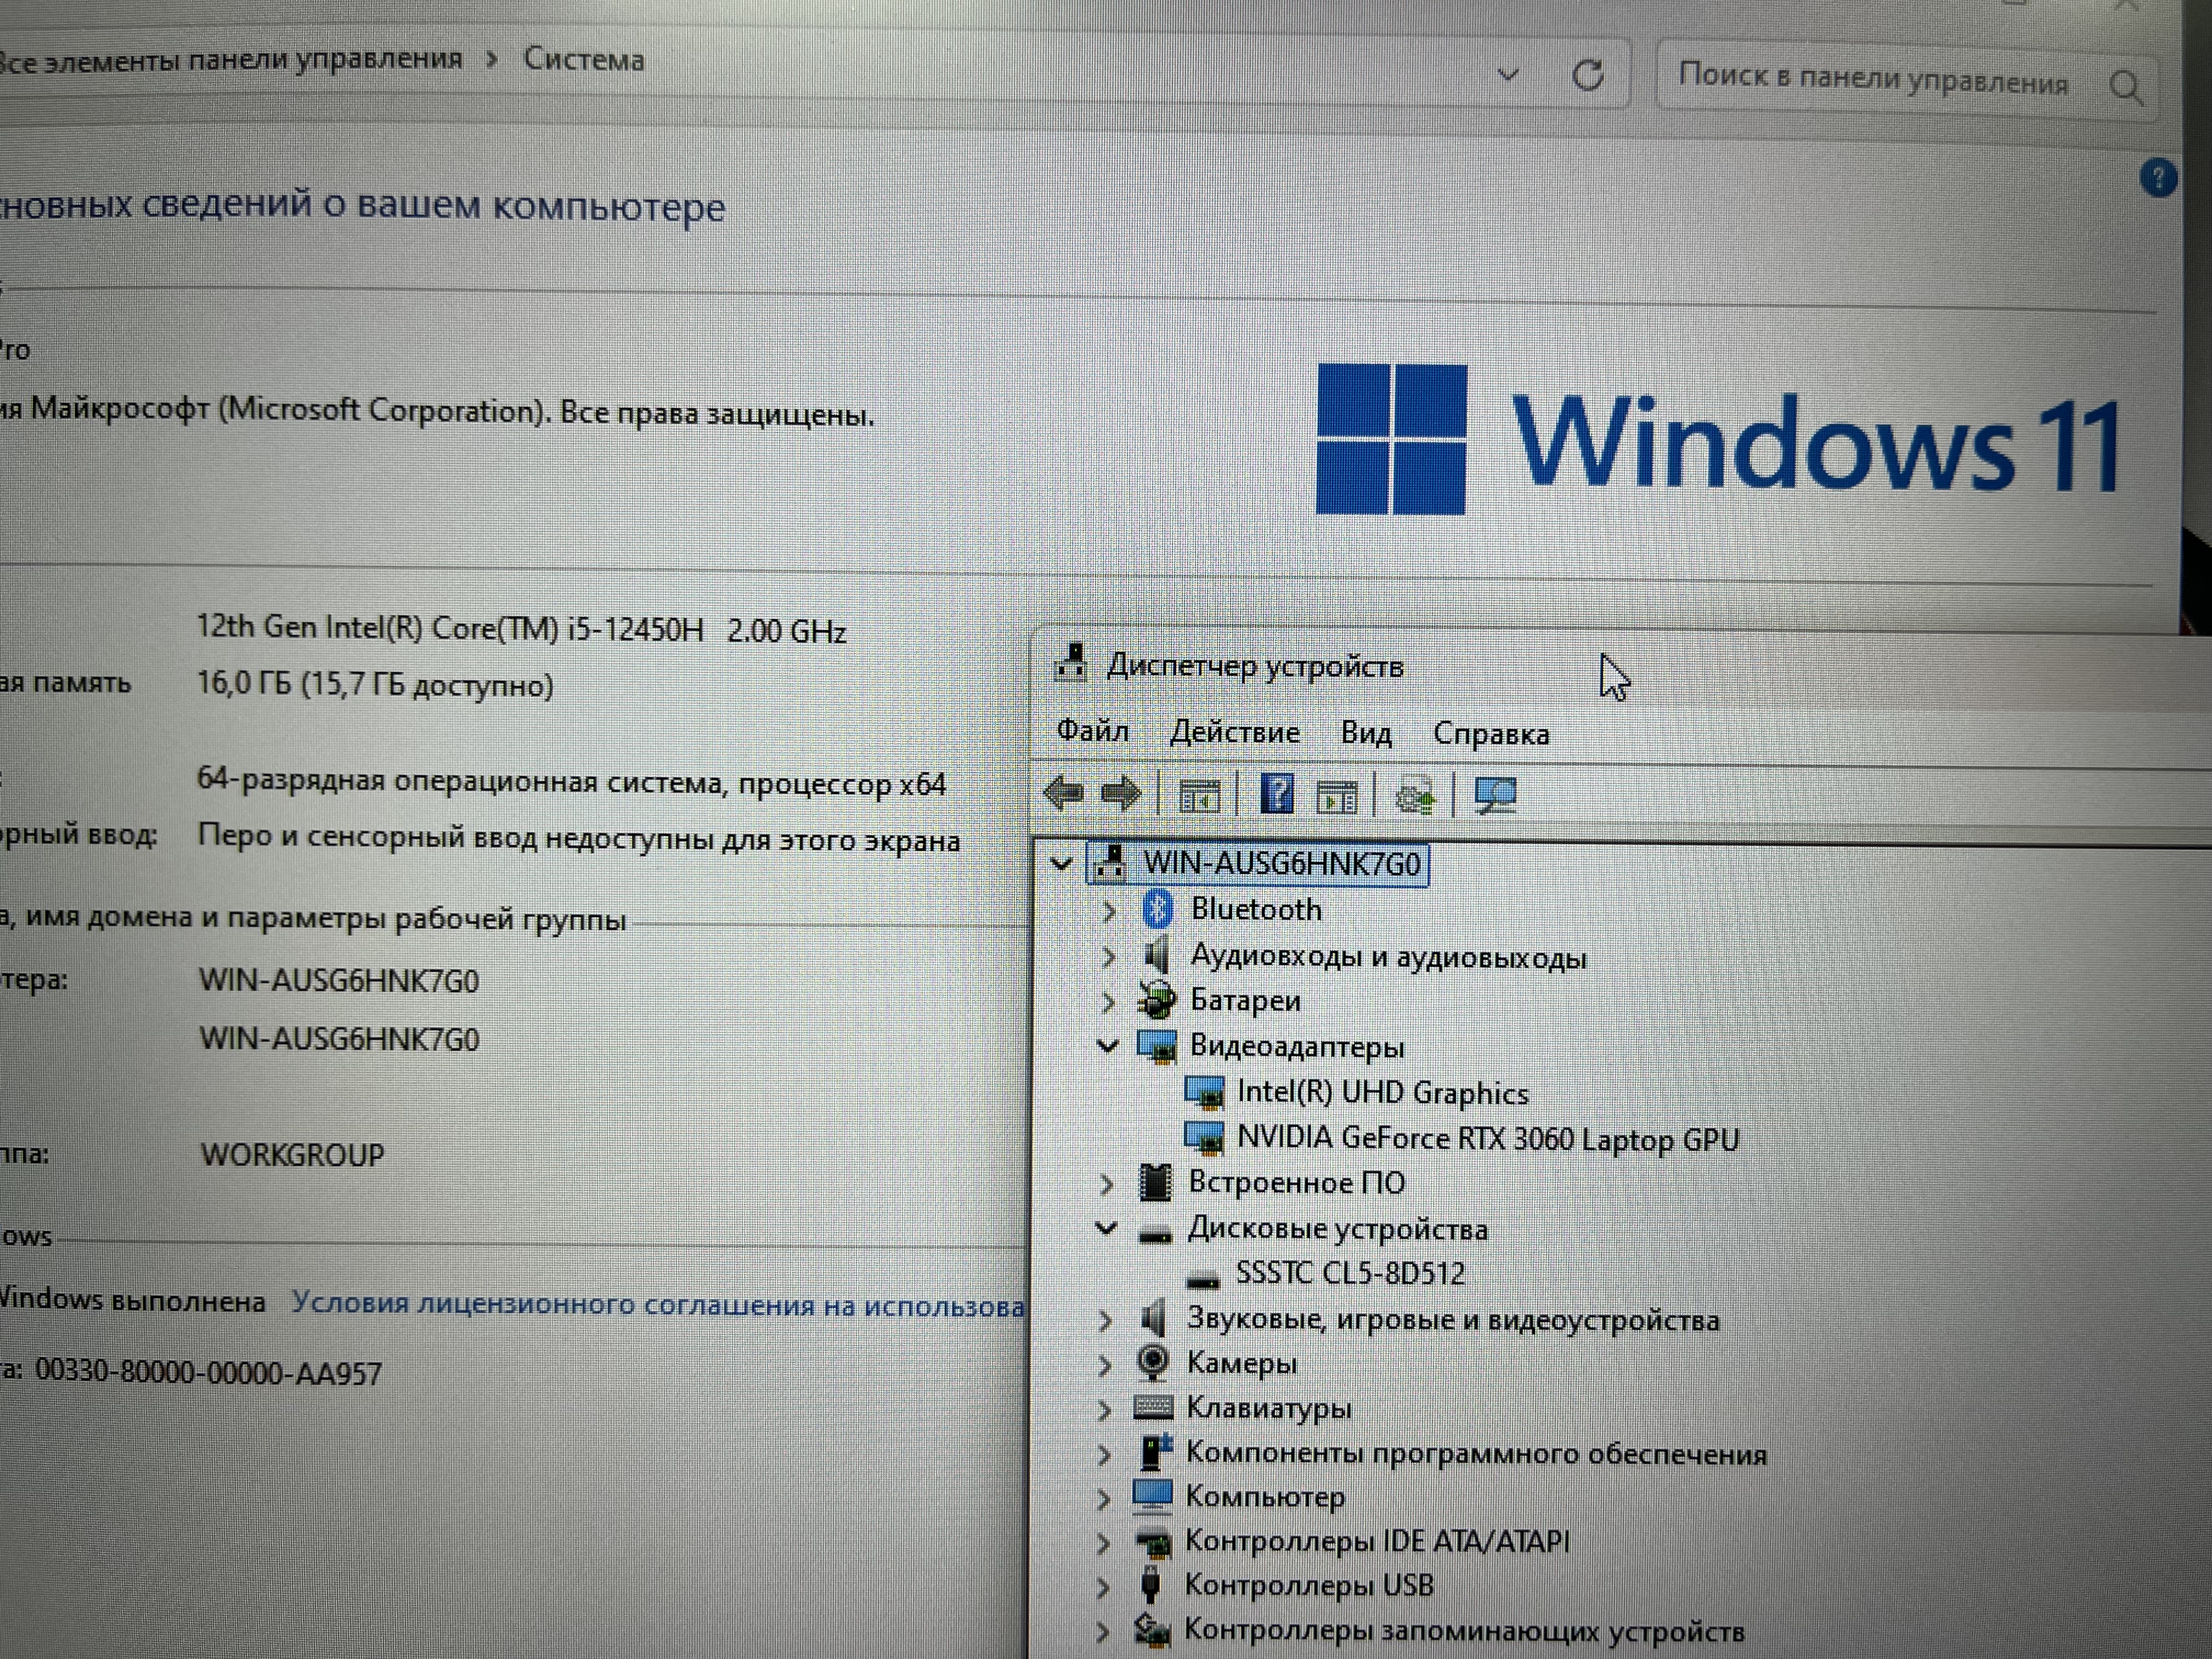Open the address bar history dropdown arrow

click(1508, 74)
